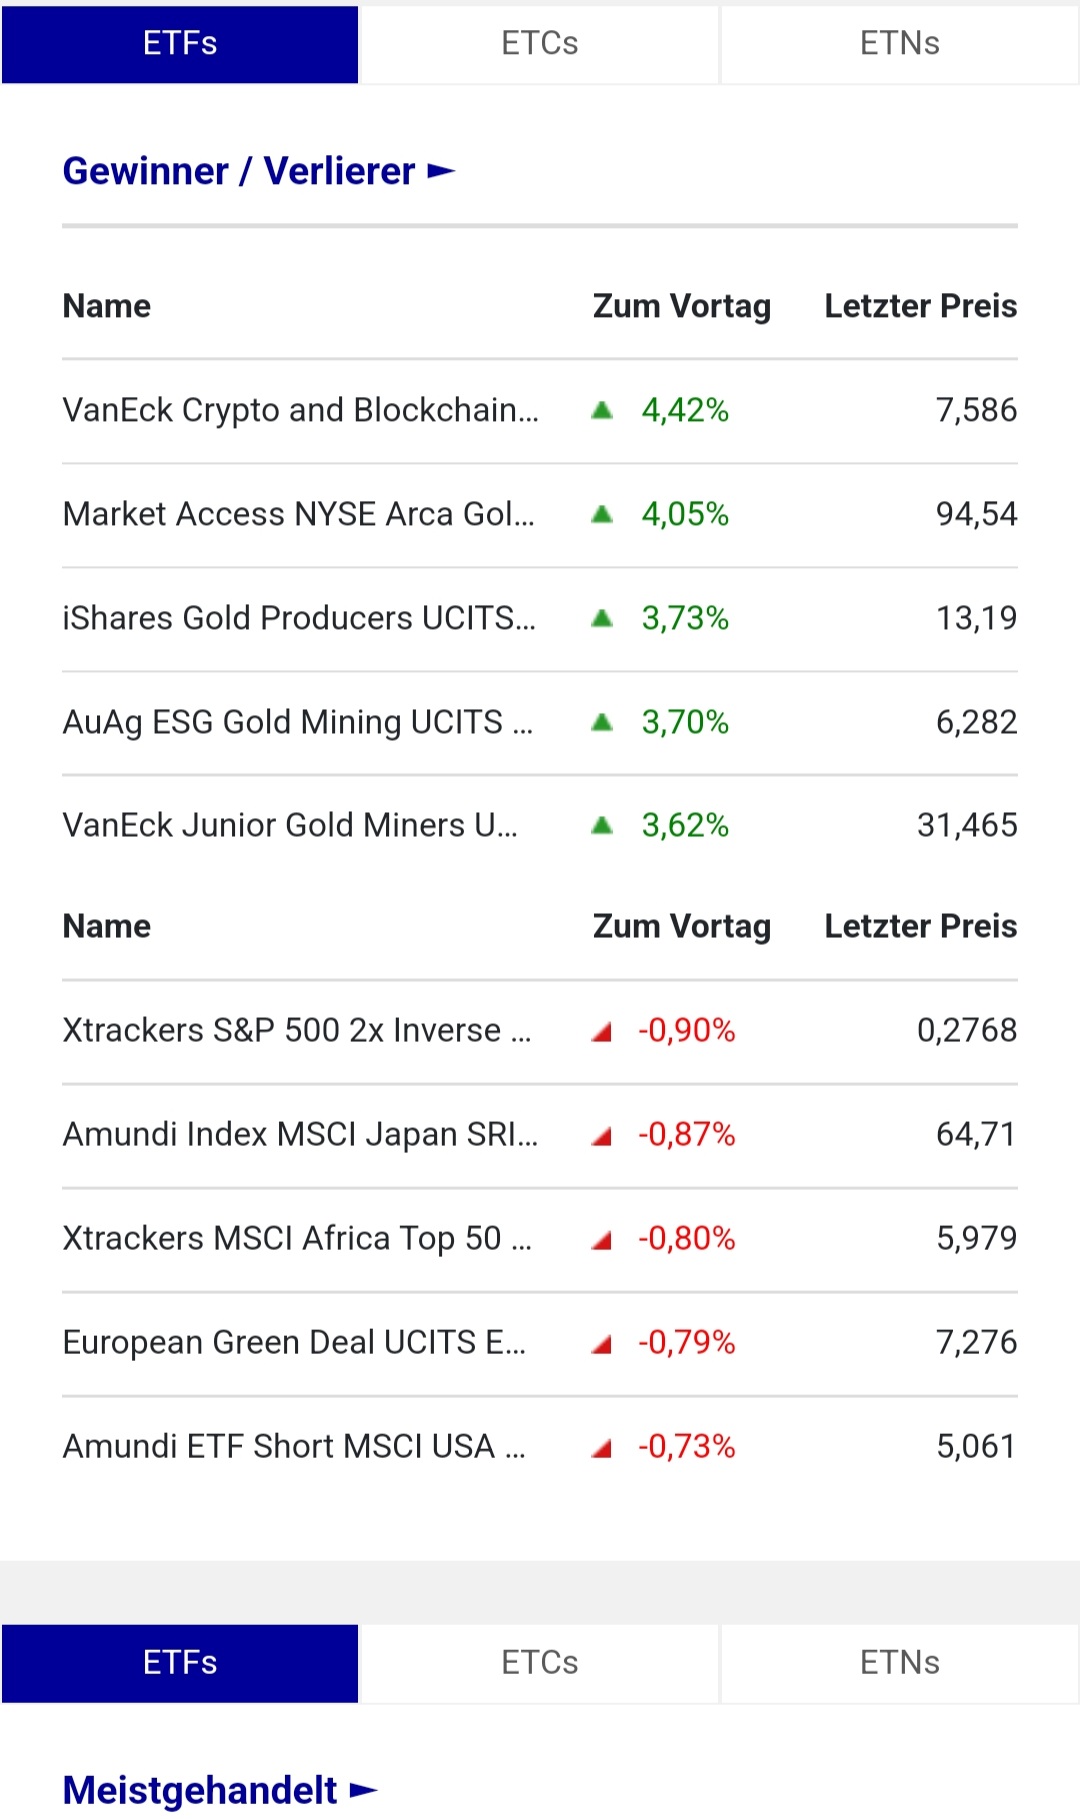
Task: Open the Gewinner / Verlierer section link
Action: [x=238, y=171]
